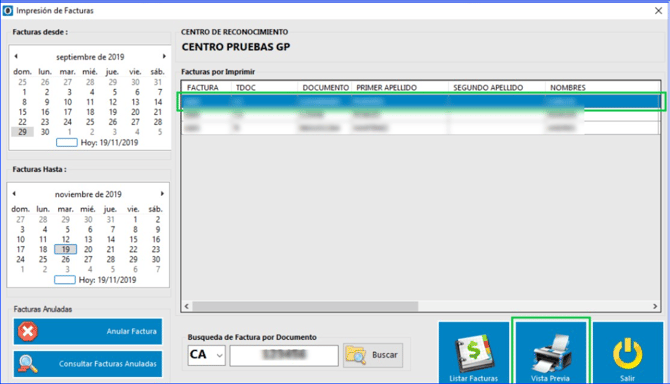Open the CA document type dropdown
This screenshot has height=384, width=670.
(220, 355)
